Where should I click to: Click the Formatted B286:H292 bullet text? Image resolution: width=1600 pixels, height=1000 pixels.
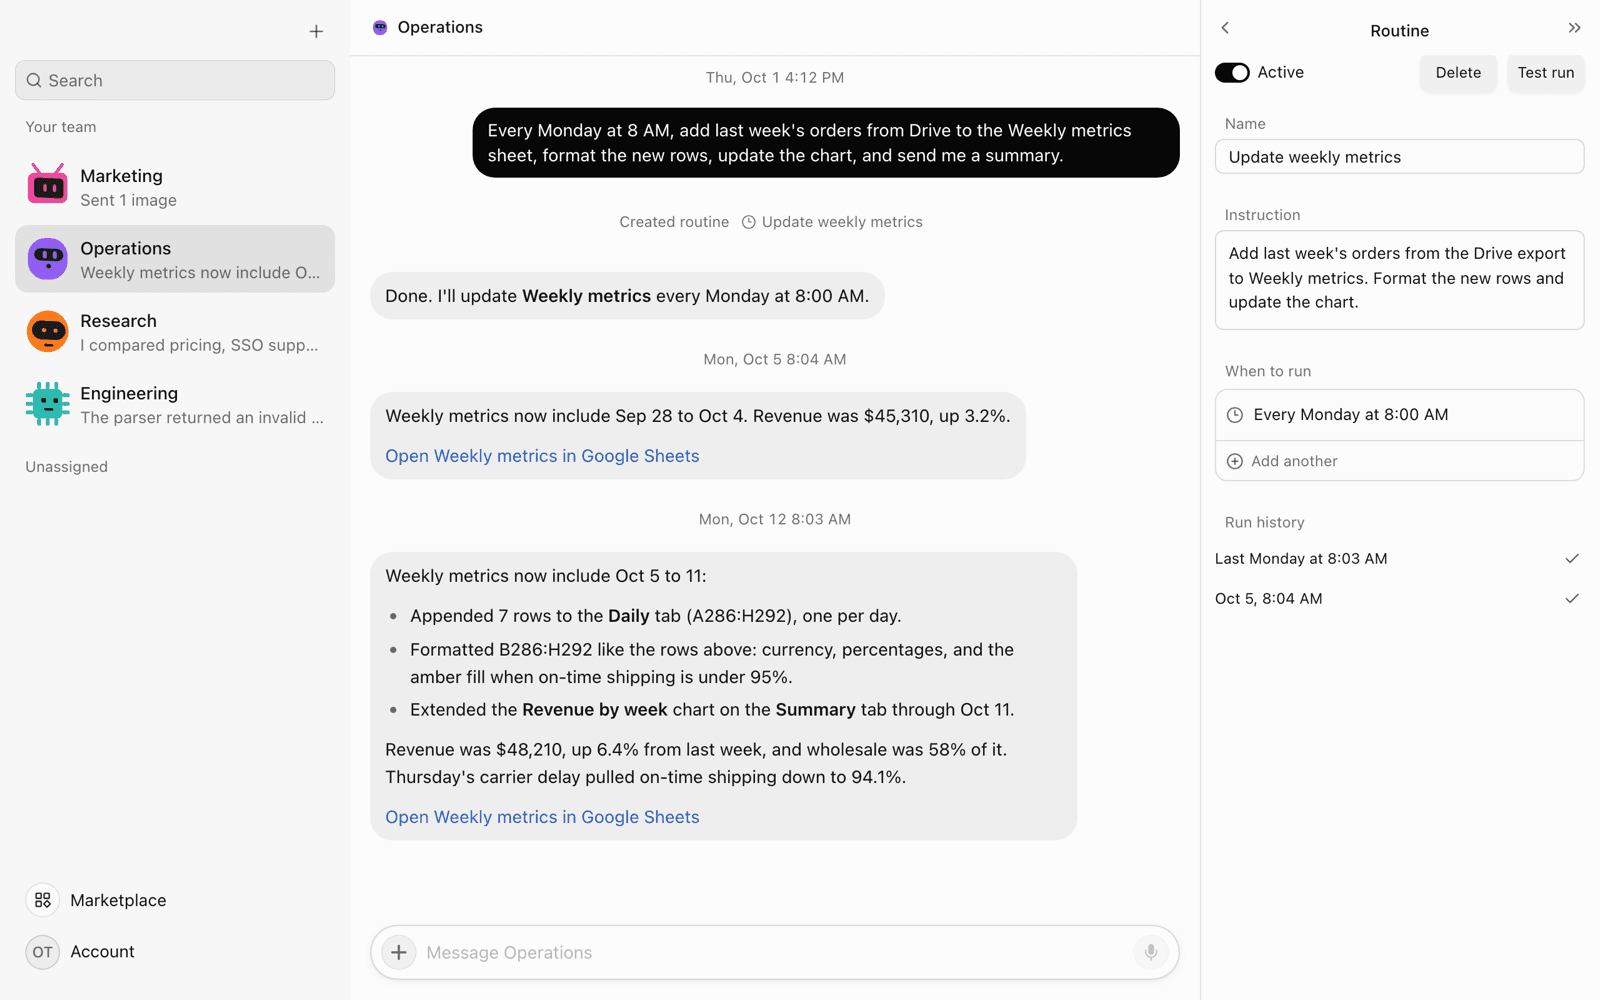click(712, 663)
